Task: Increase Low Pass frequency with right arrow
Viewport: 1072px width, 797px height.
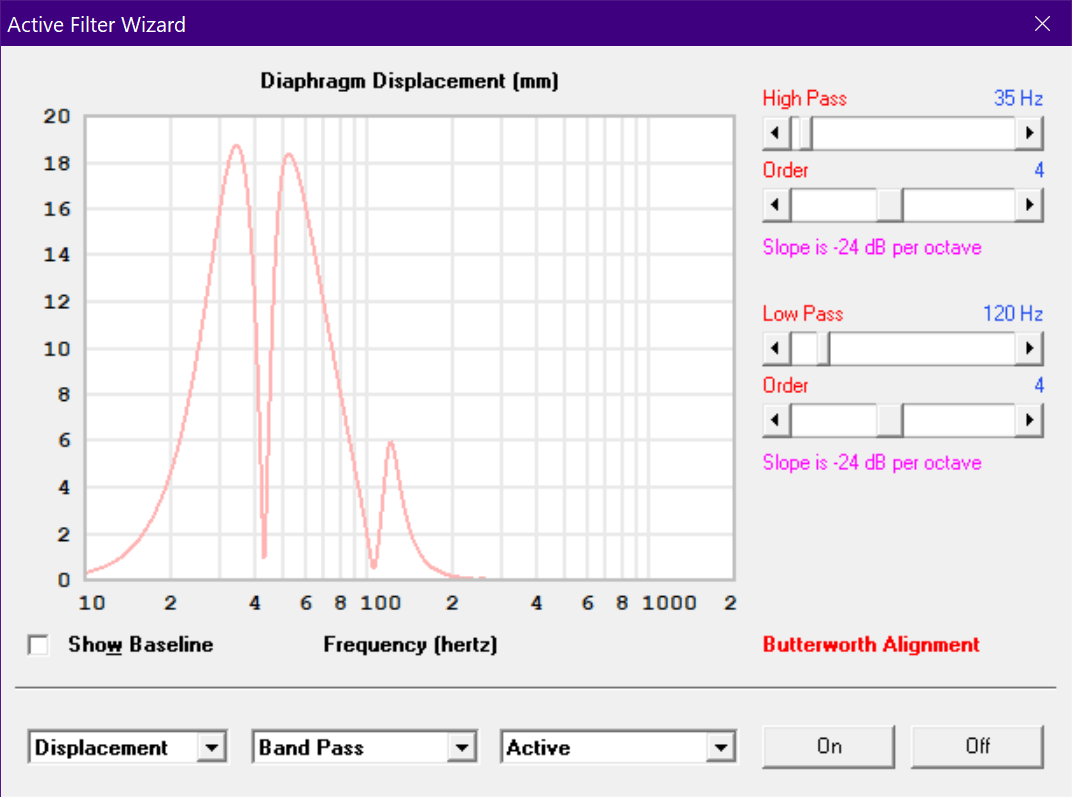Action: (1029, 349)
